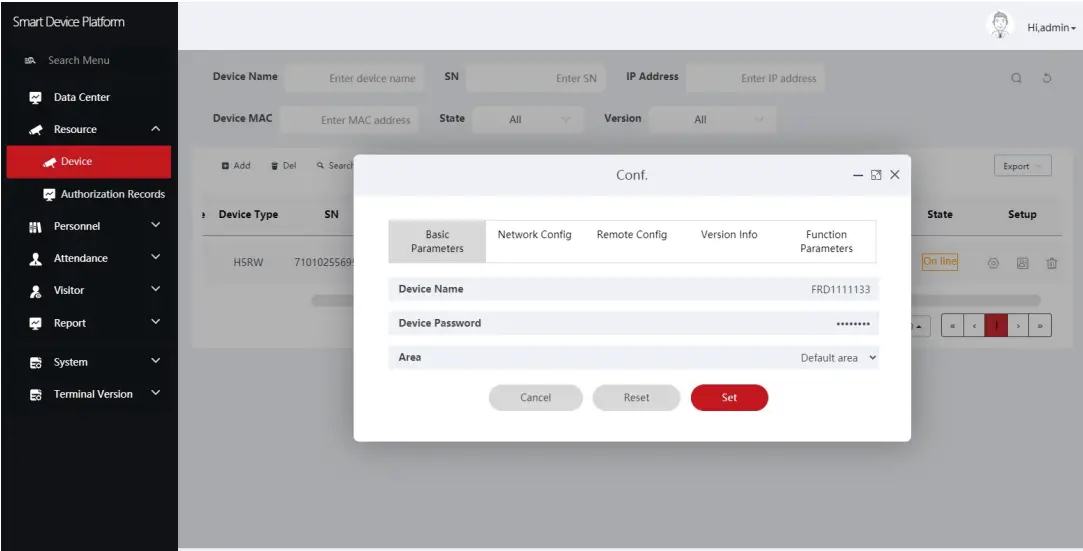Click the red Set button
The image size is (1083, 551).
tap(729, 398)
